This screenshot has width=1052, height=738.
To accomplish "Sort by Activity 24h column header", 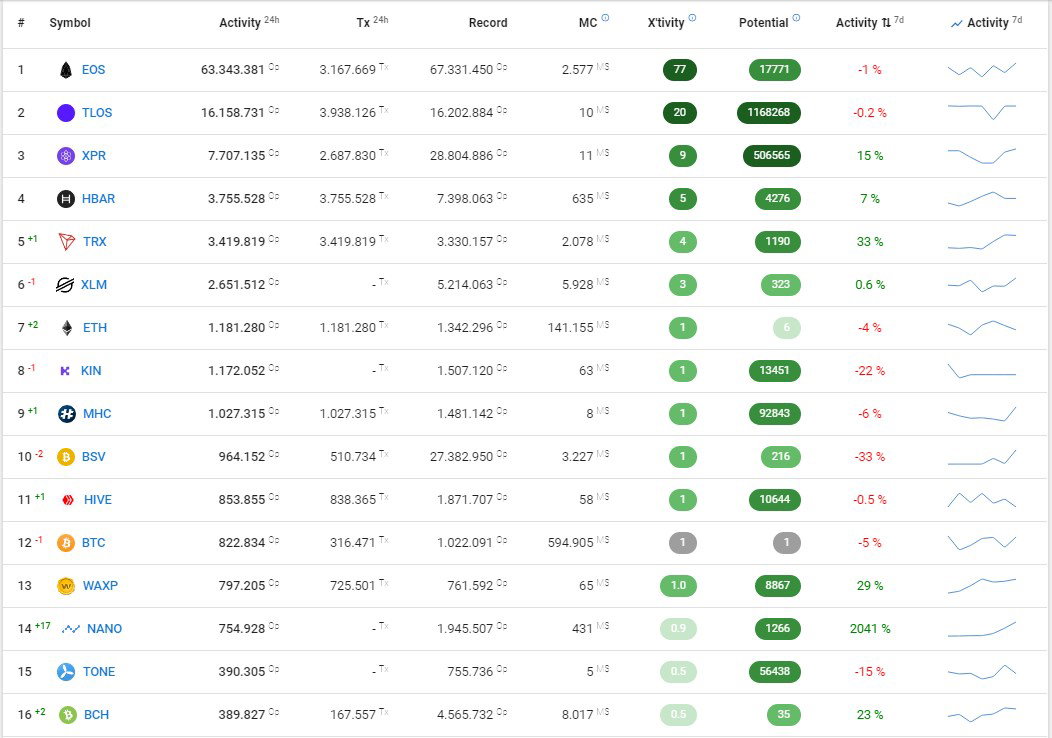I will [x=249, y=22].
